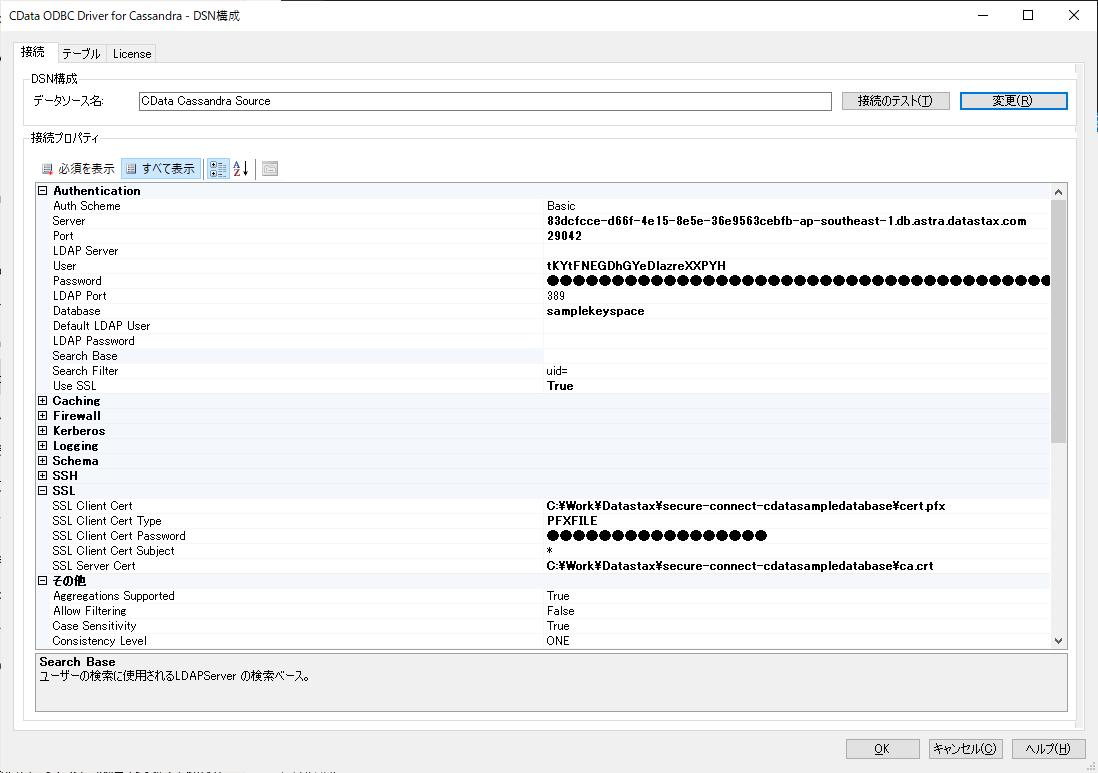Click the Database value samplekeyspace
Screen dimensions: 1098x773
point(595,311)
